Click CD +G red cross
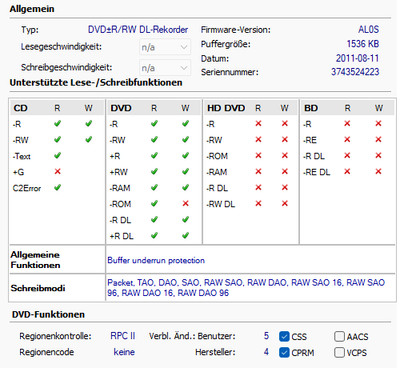This screenshot has height=368, width=400. [57, 171]
